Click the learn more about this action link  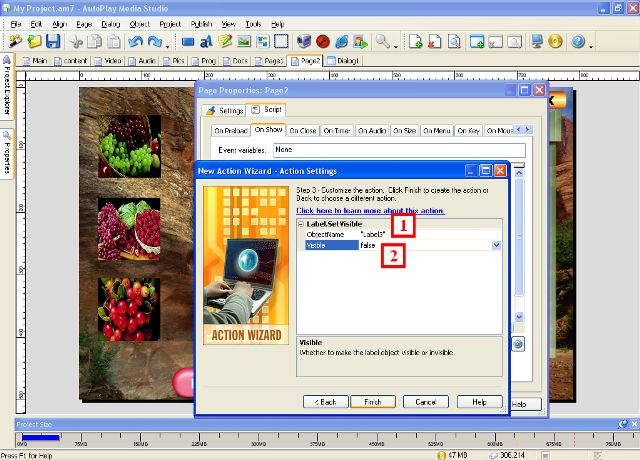coord(355,211)
